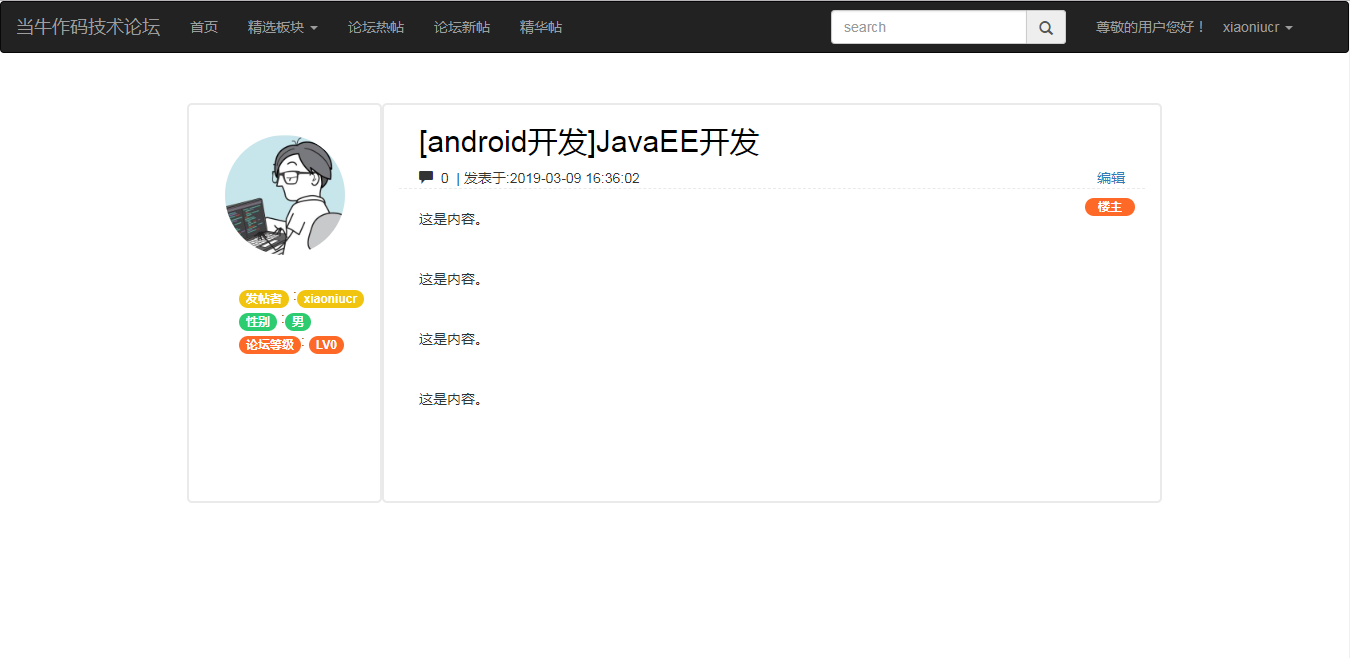
Task: Expand the 精选板块 dropdown menu
Action: [x=283, y=27]
